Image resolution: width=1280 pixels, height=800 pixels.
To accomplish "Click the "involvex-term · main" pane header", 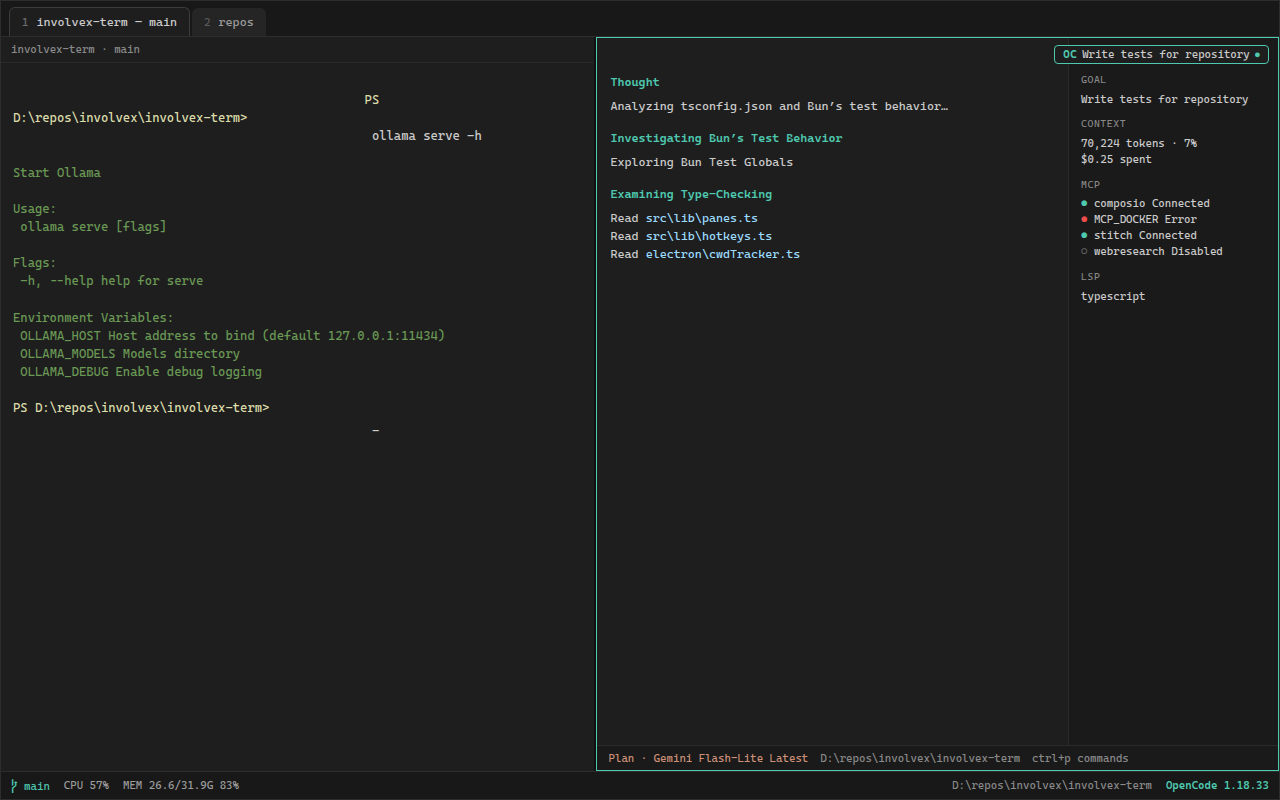I will coord(76,49).
